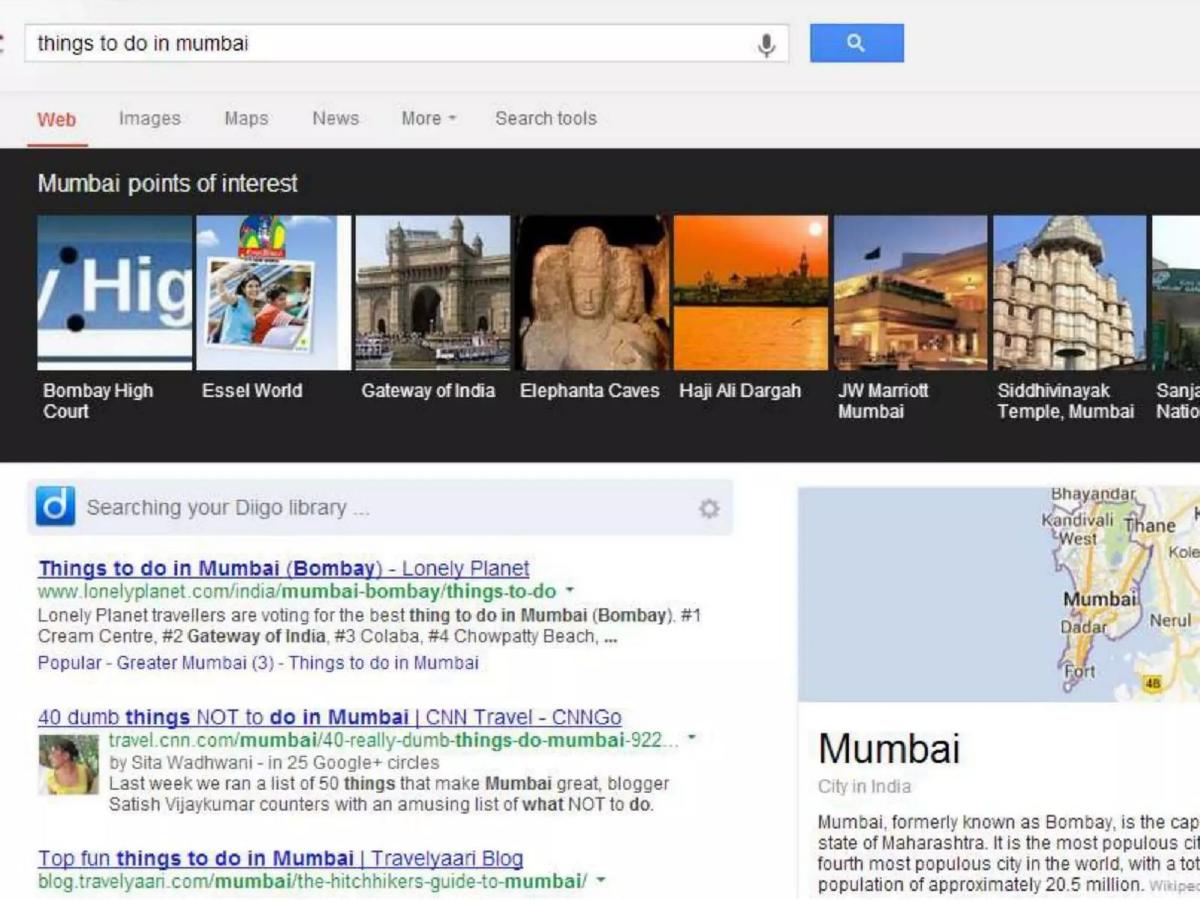Expand the travel.cnn.com URL dropdown arrow
The height and width of the screenshot is (900, 1200).
point(691,739)
